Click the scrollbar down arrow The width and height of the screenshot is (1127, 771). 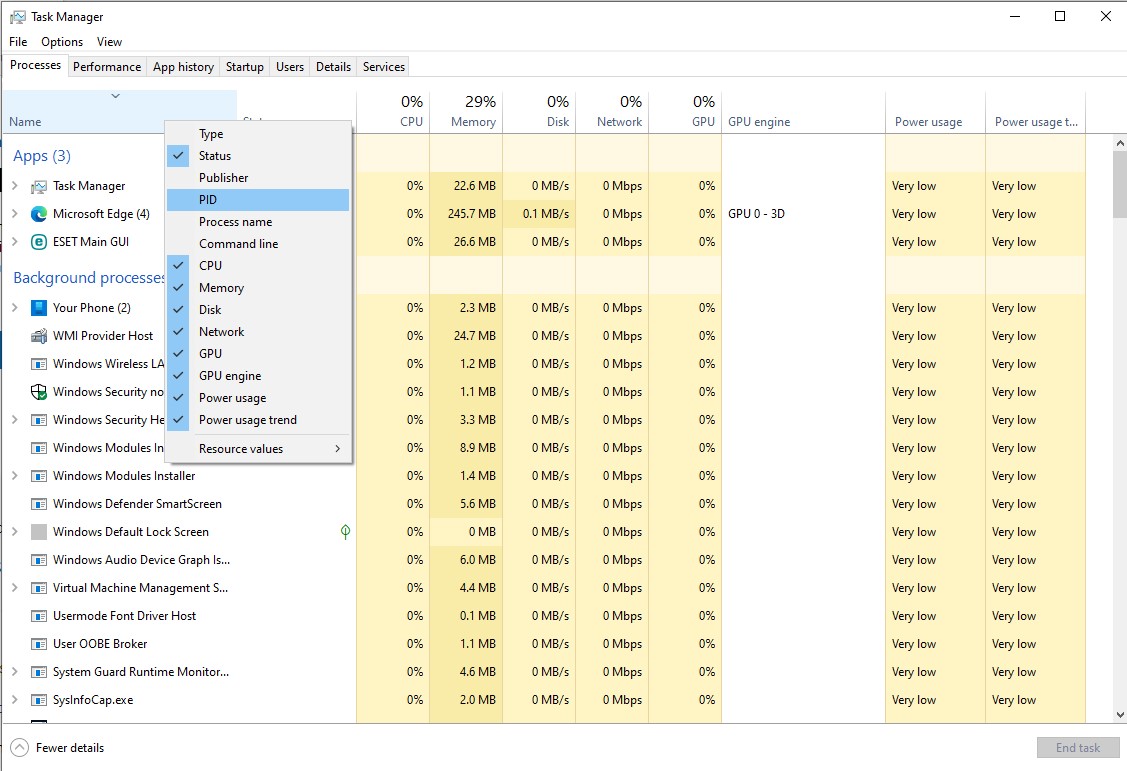click(x=1120, y=715)
